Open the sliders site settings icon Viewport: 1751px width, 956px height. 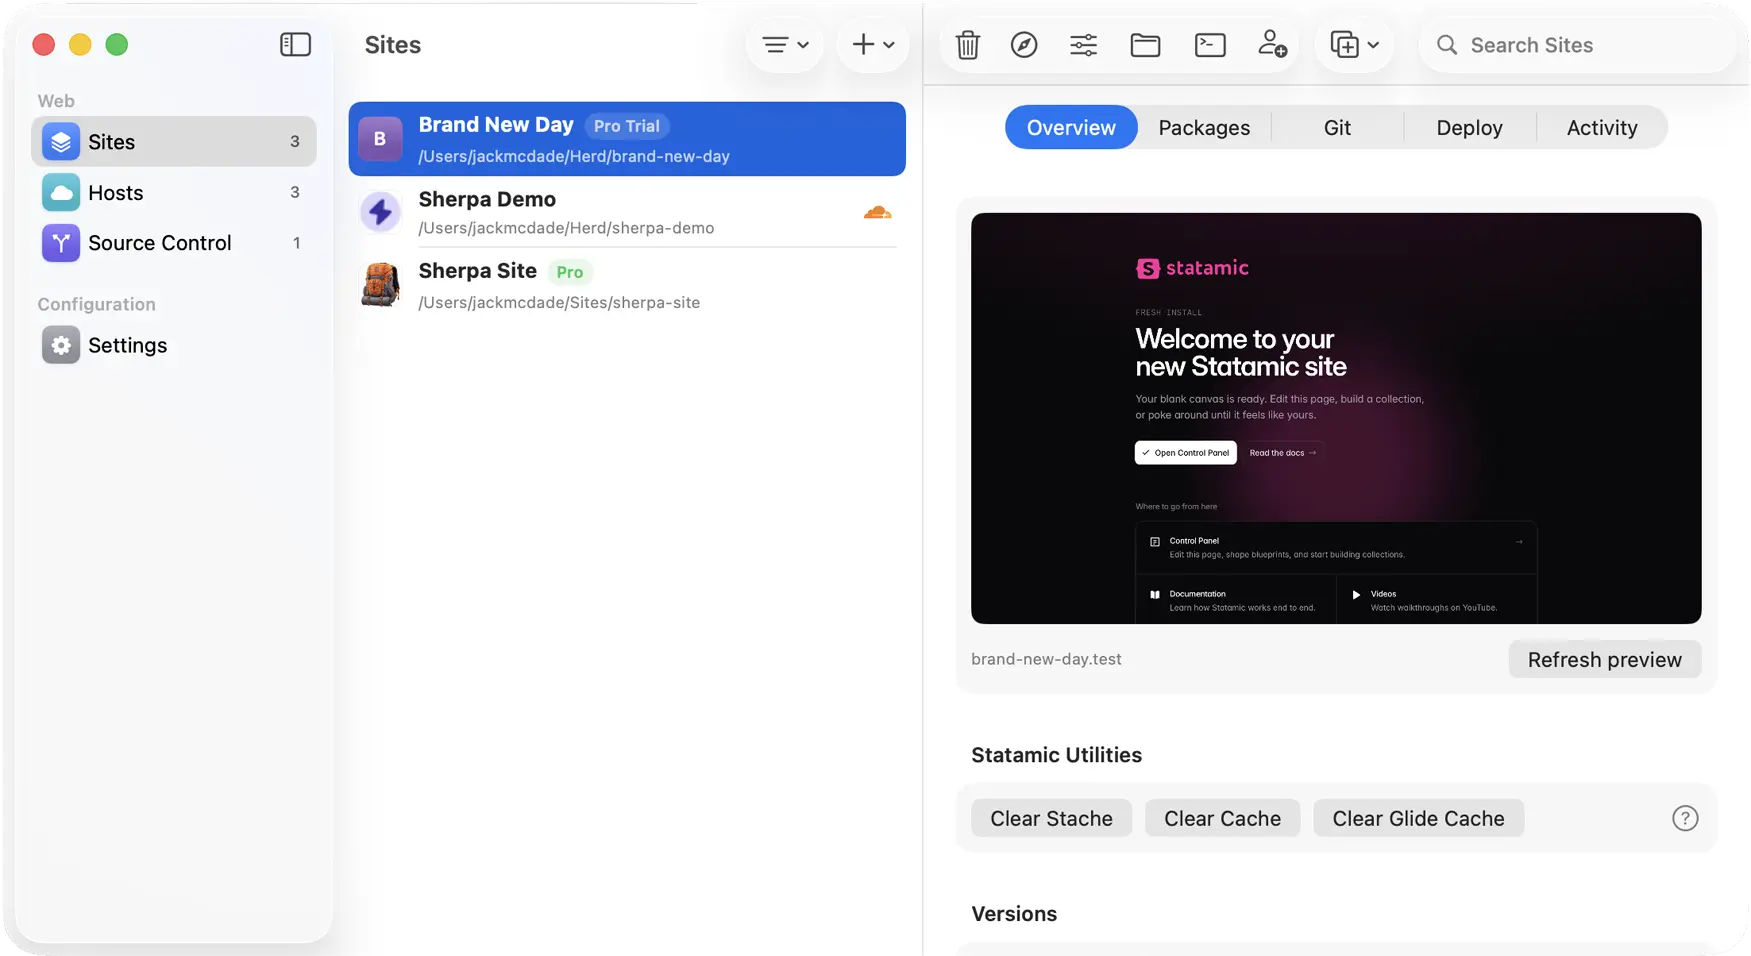pos(1083,45)
